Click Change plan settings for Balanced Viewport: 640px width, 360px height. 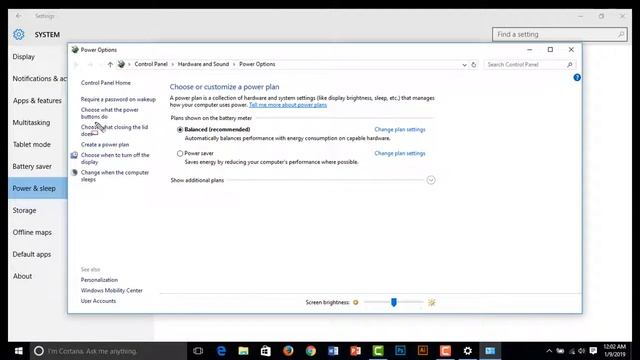400,129
